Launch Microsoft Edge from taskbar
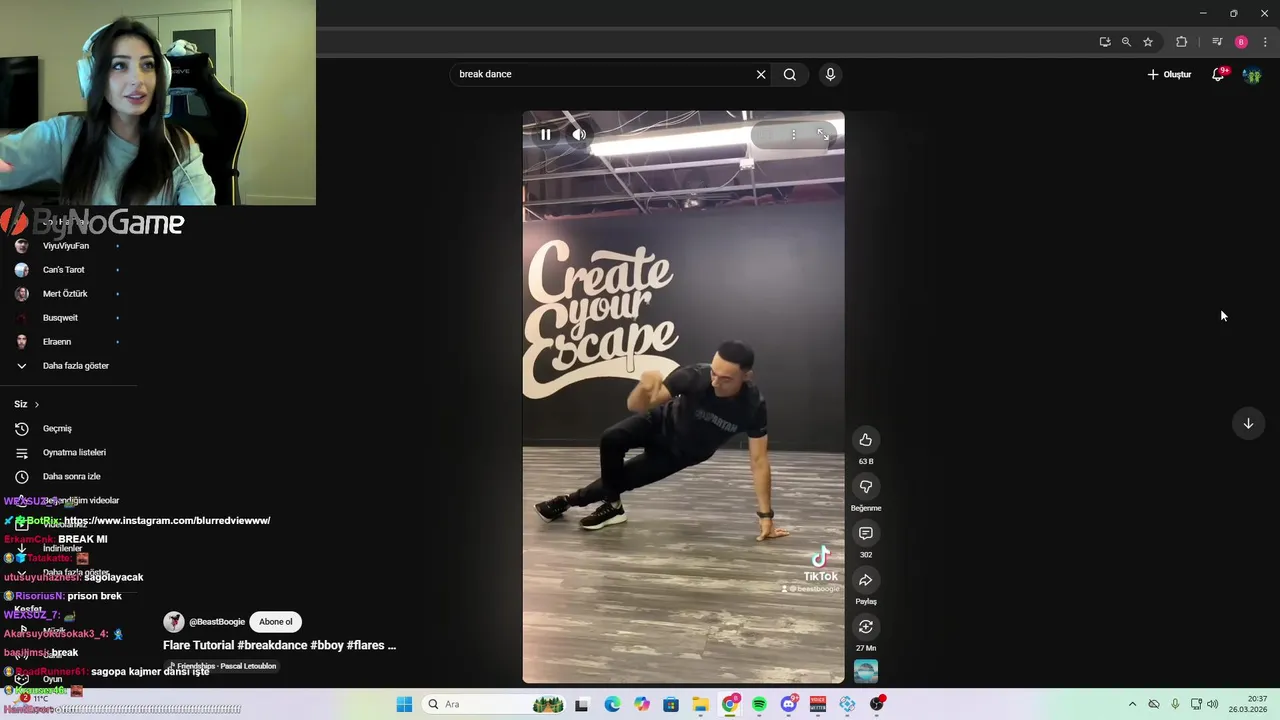 tap(612, 705)
